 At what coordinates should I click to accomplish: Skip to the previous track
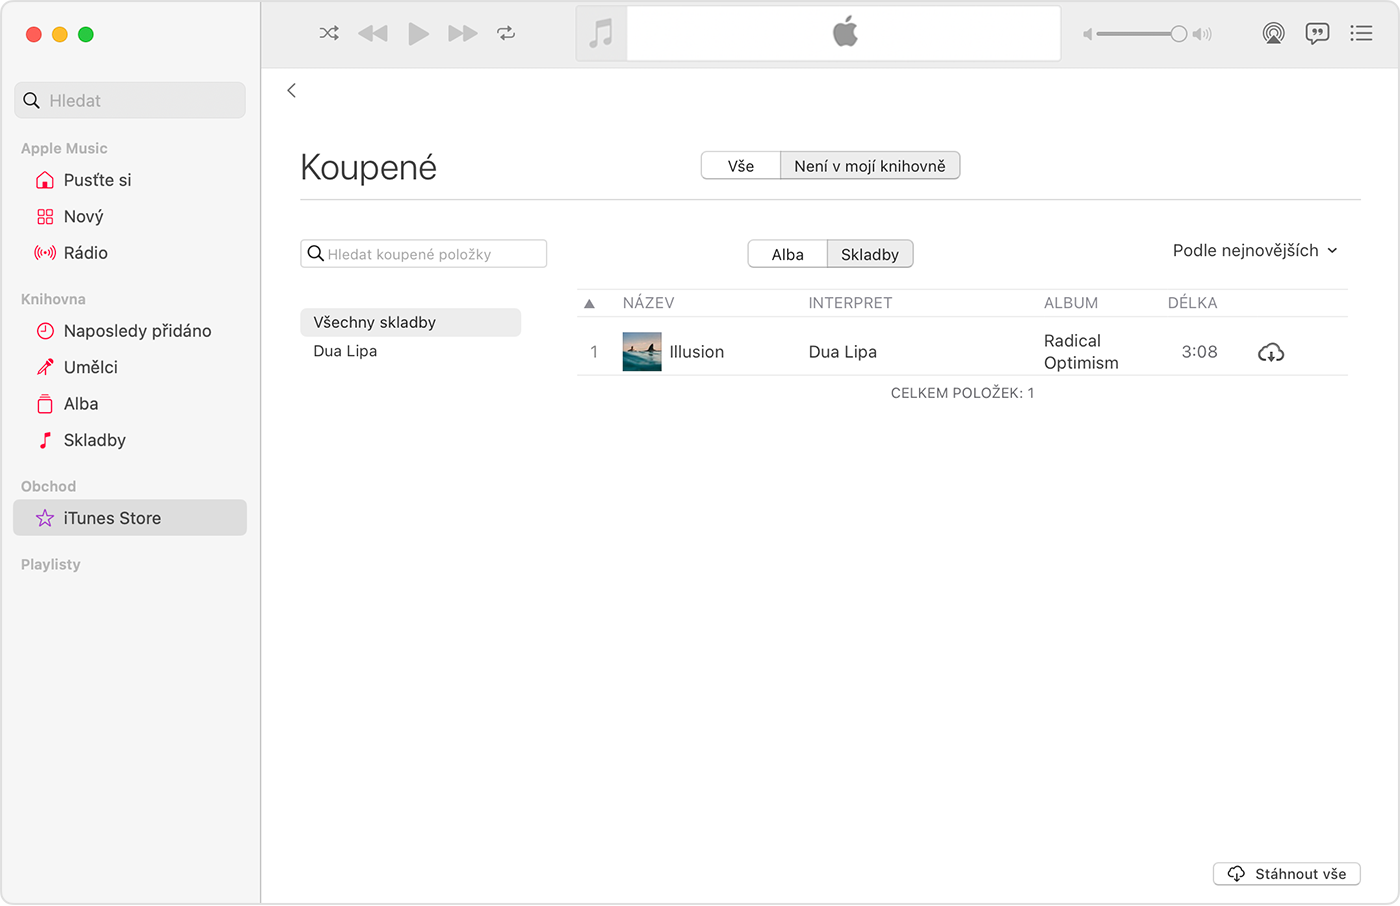[373, 33]
